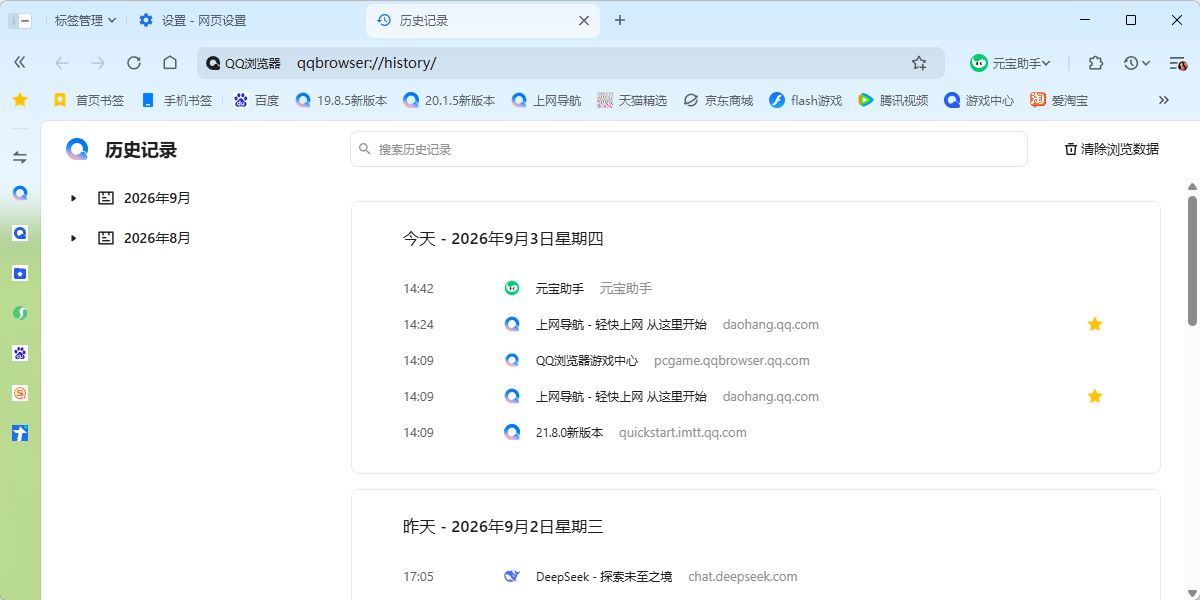Open the history clock dropdown in toolbar
The image size is (1200, 600).
1136,63
